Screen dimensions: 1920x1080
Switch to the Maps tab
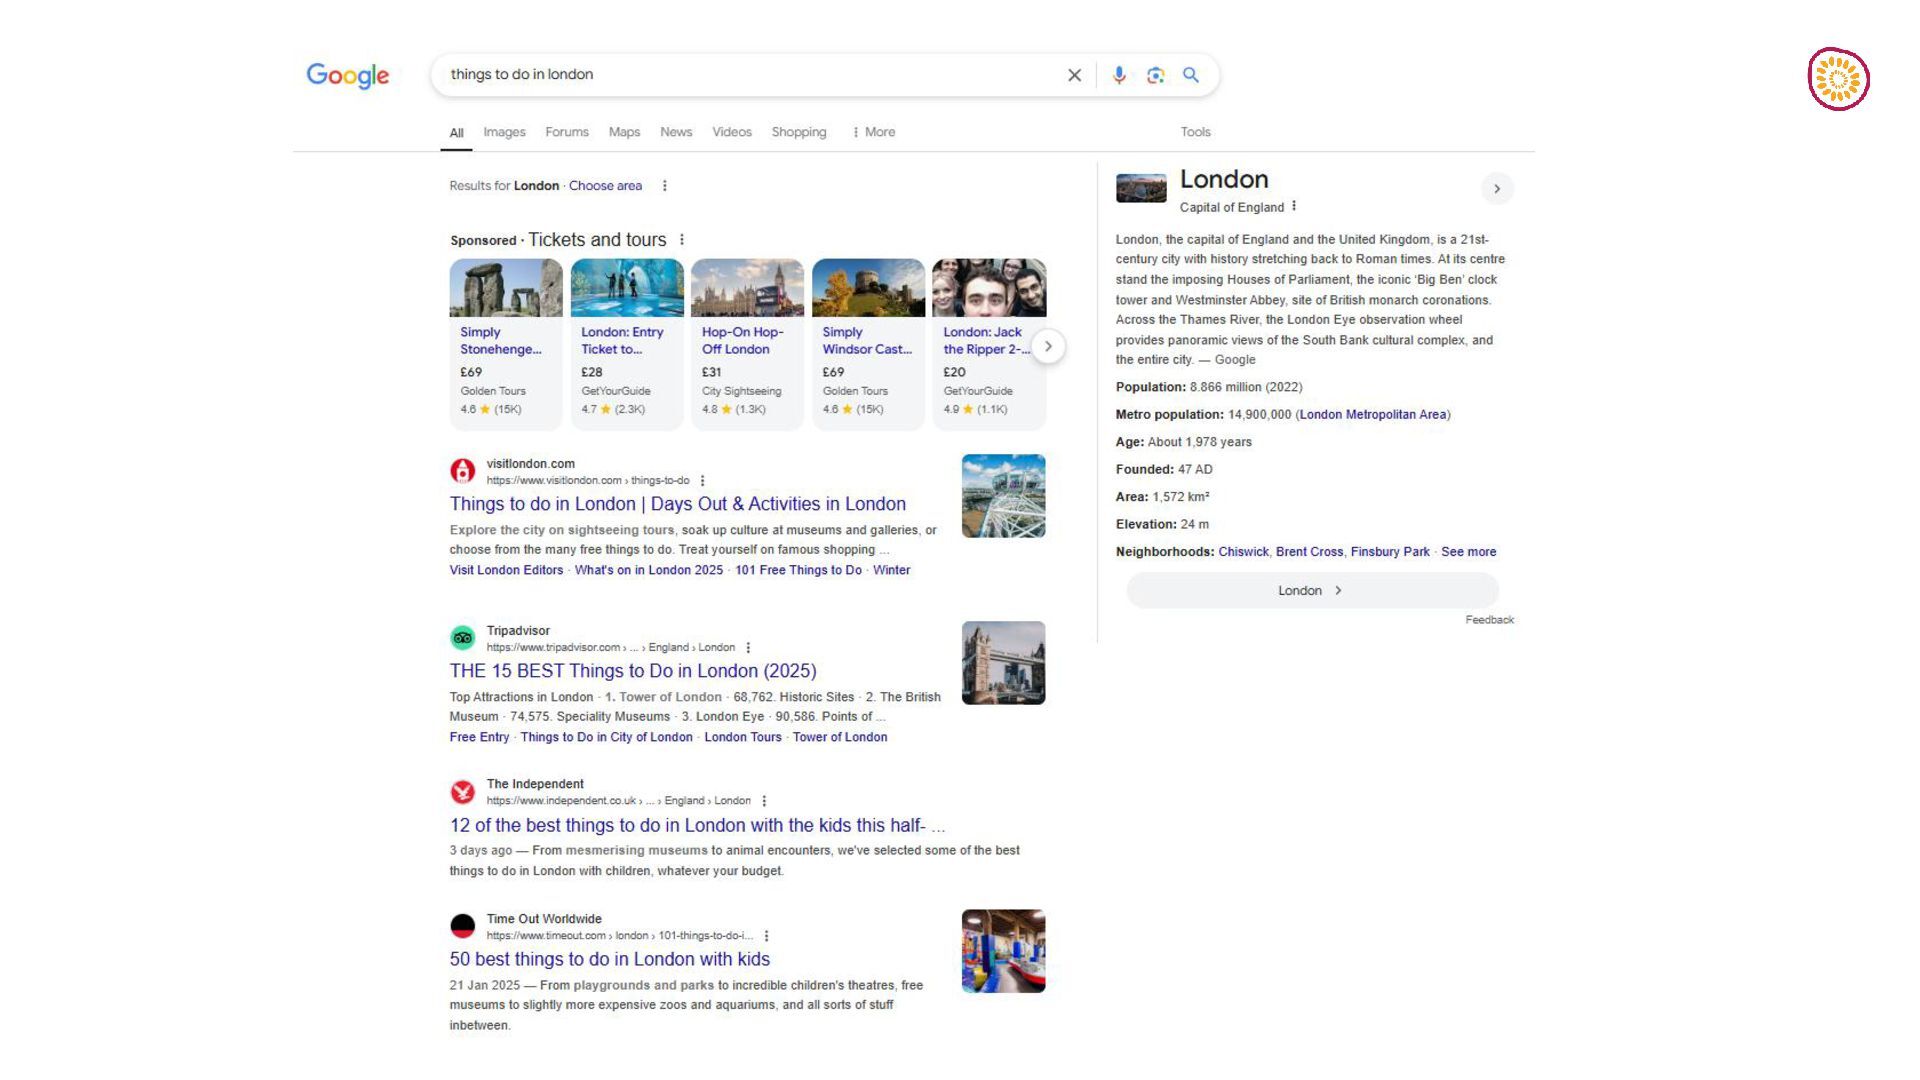[x=624, y=132]
